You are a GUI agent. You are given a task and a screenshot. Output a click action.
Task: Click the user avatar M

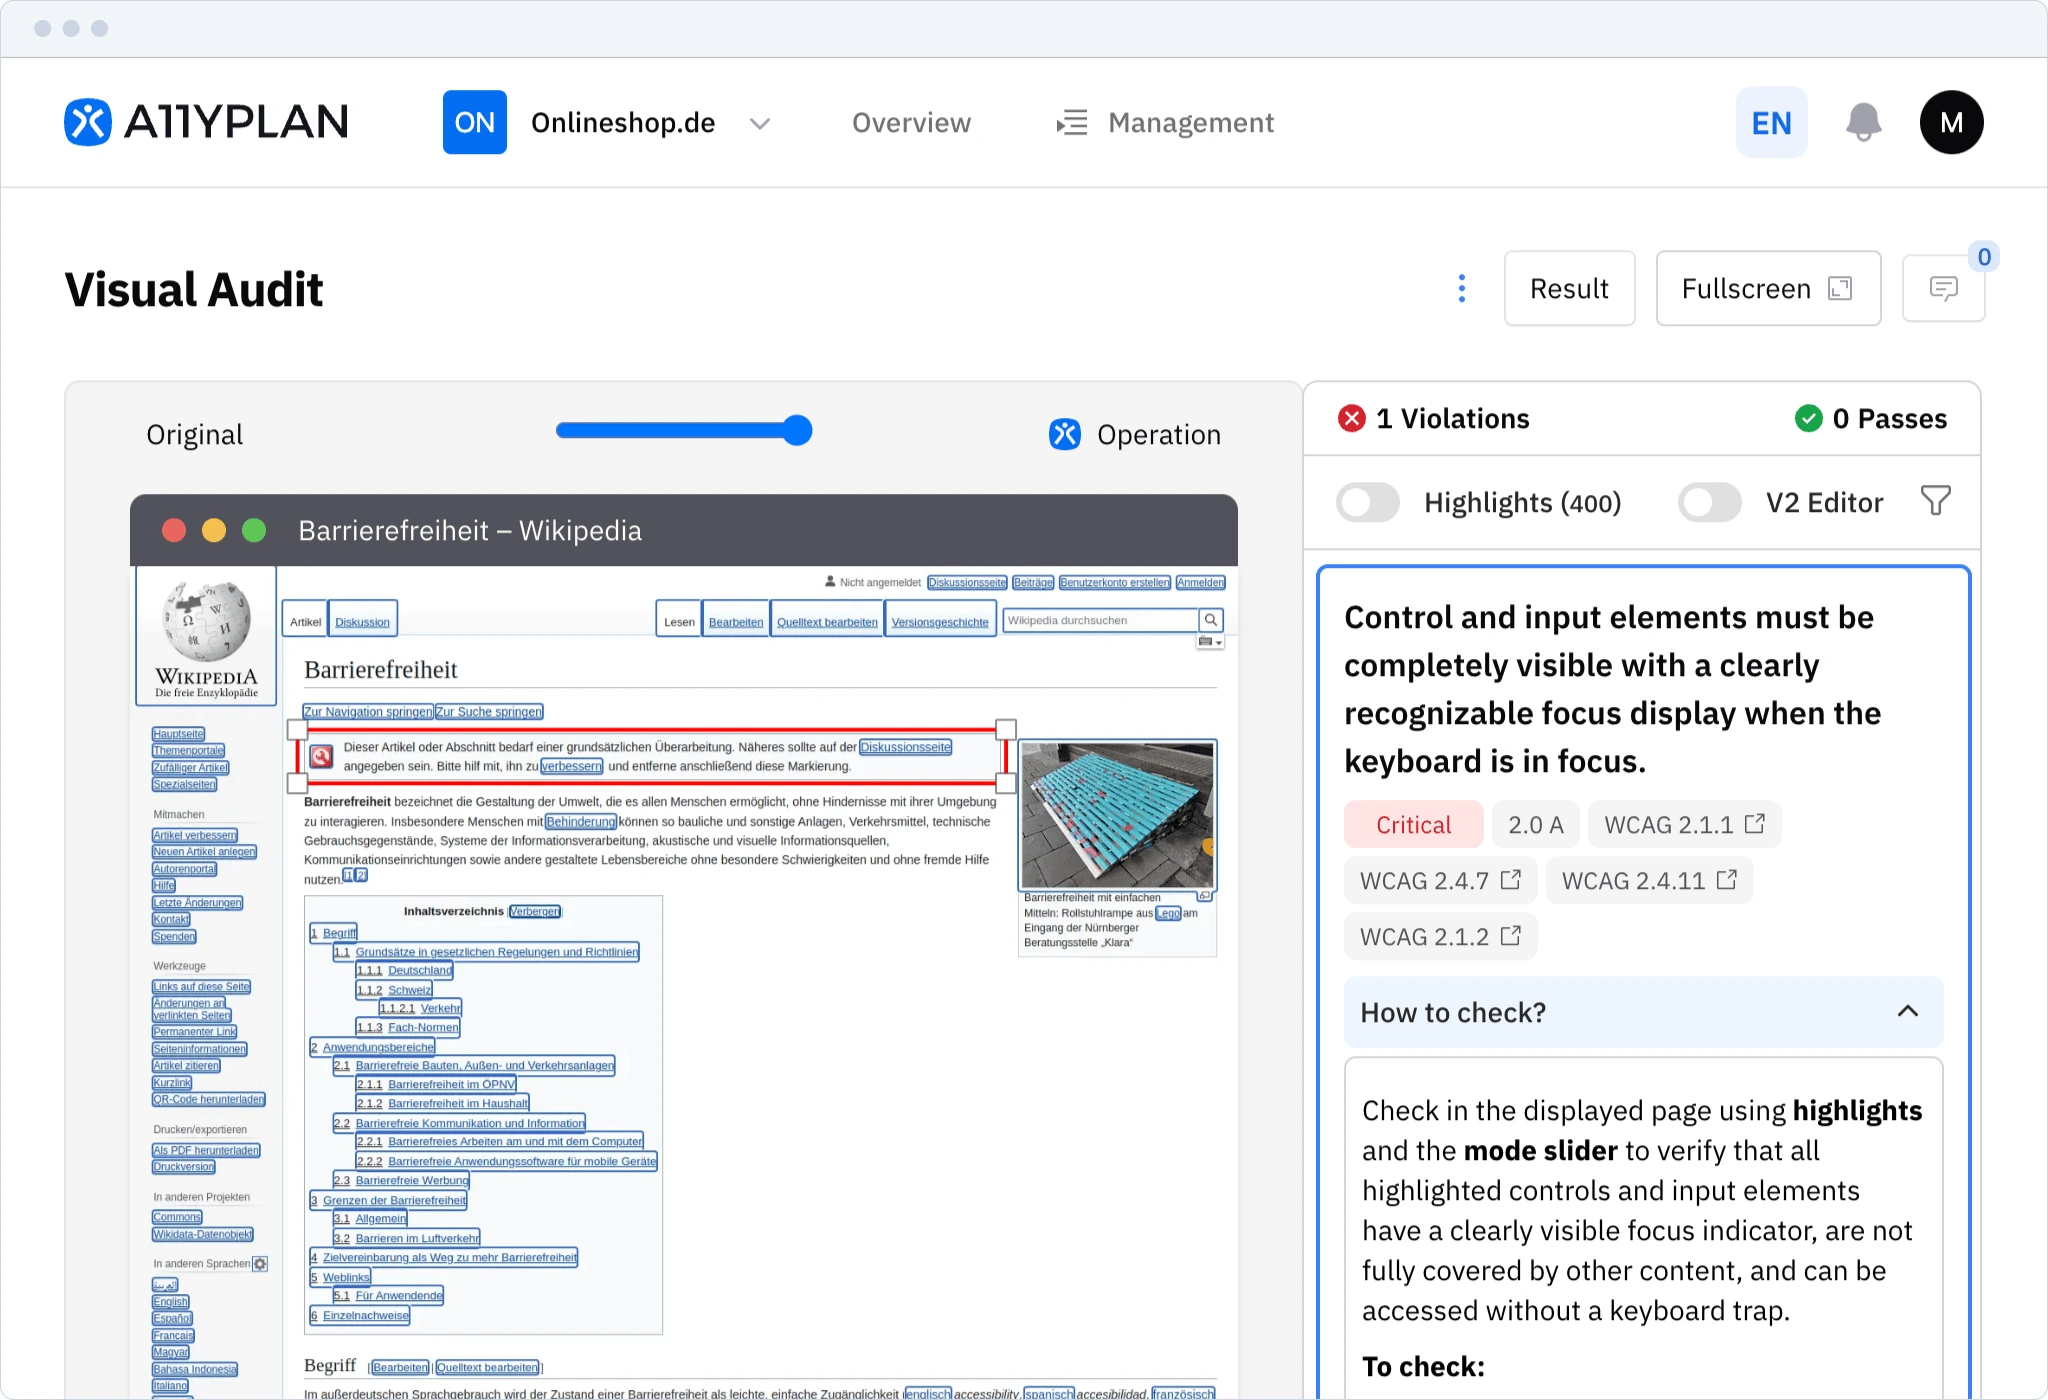pyautogui.click(x=1951, y=123)
